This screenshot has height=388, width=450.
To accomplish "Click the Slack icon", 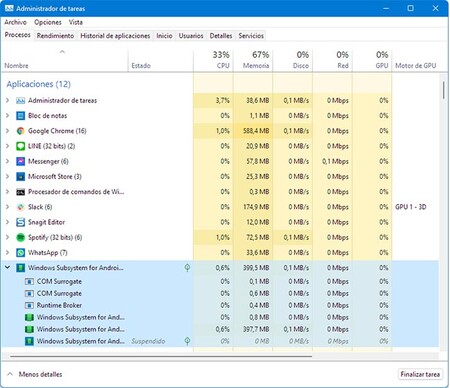I will 21,207.
